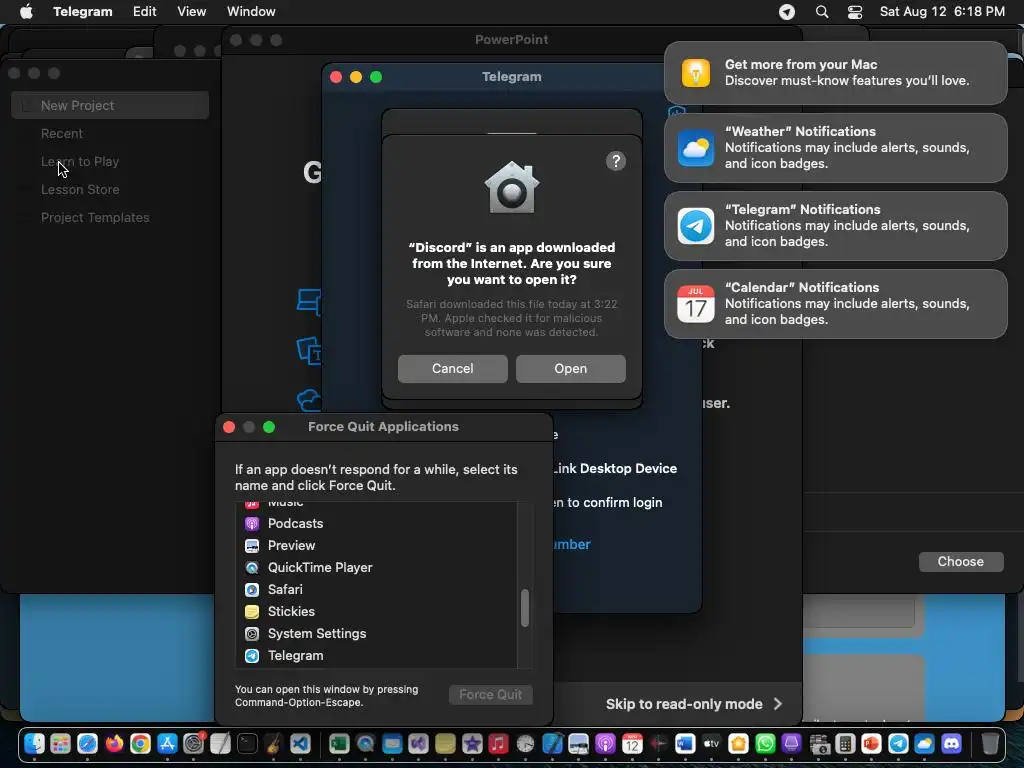Launch GarageBand from the Dock

coord(274,743)
